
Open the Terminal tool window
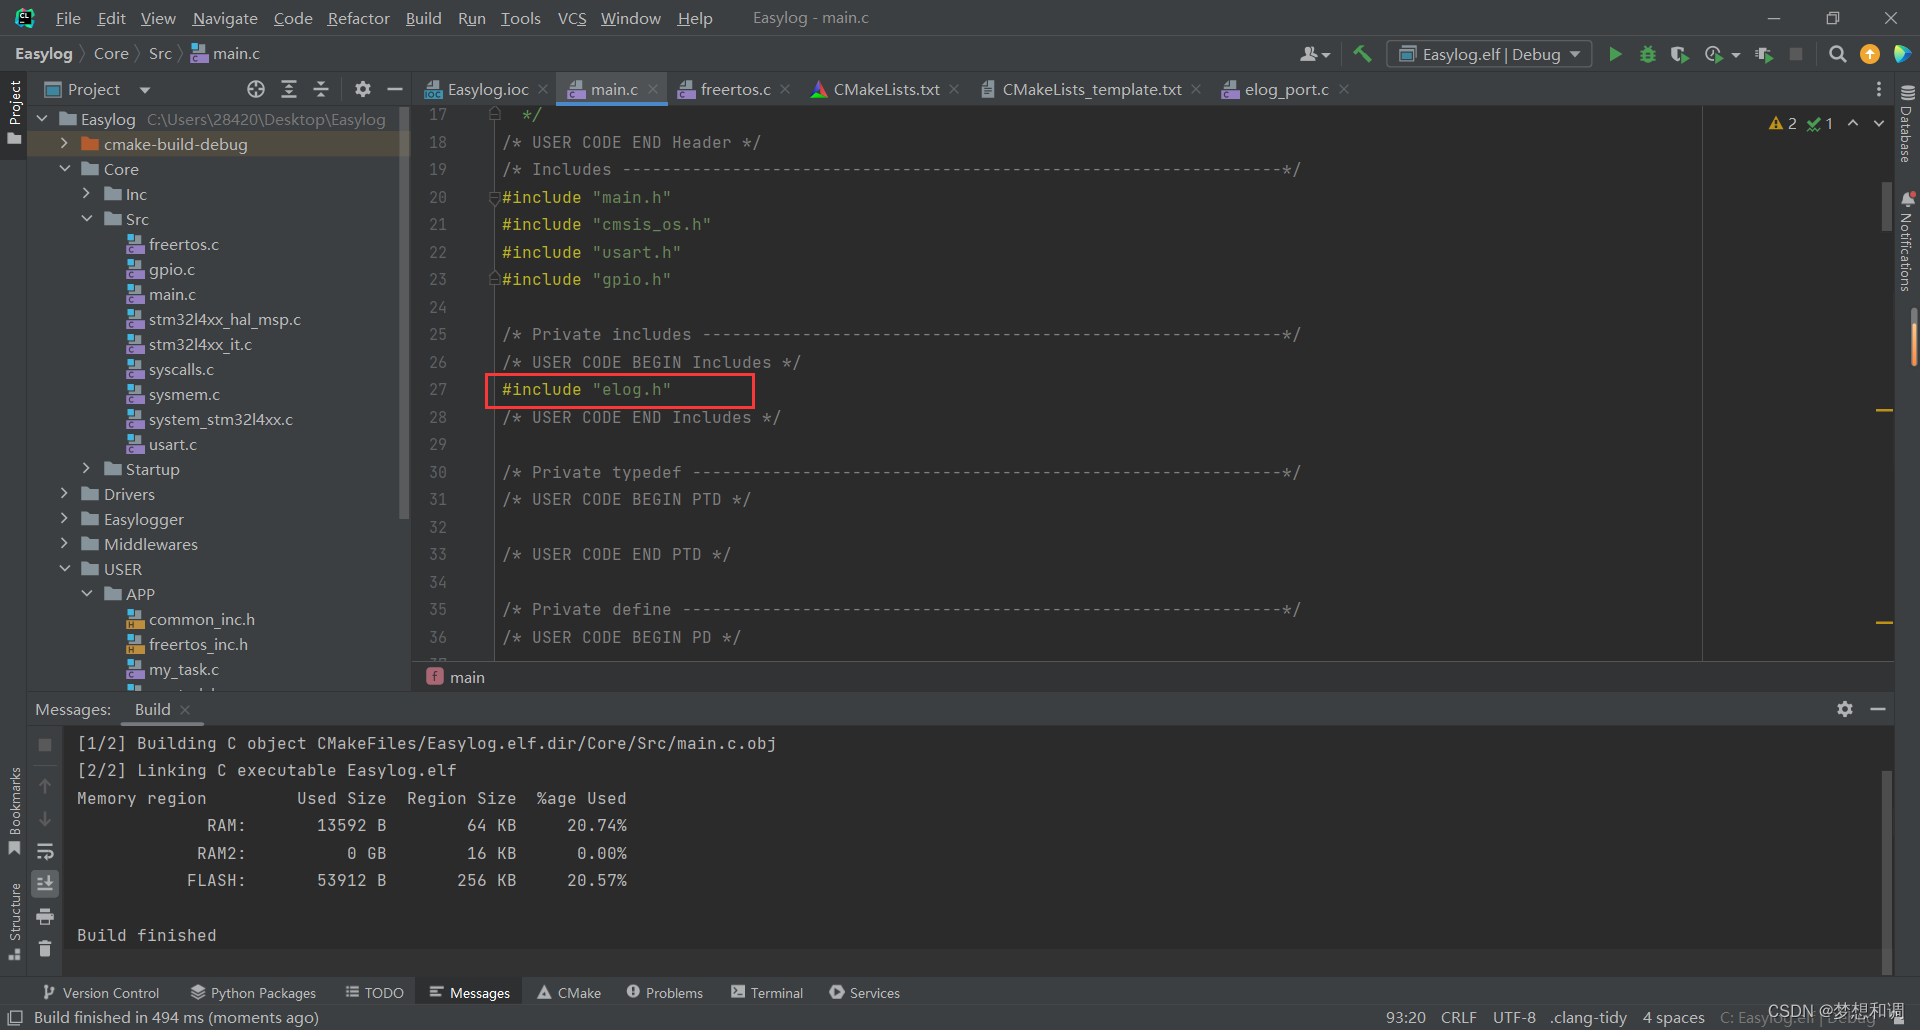coord(766,991)
